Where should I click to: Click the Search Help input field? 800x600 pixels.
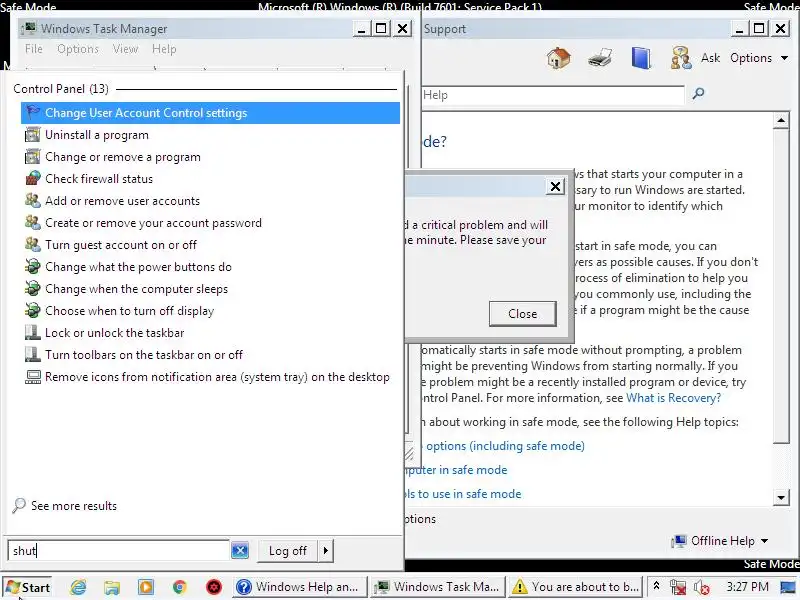[553, 95]
